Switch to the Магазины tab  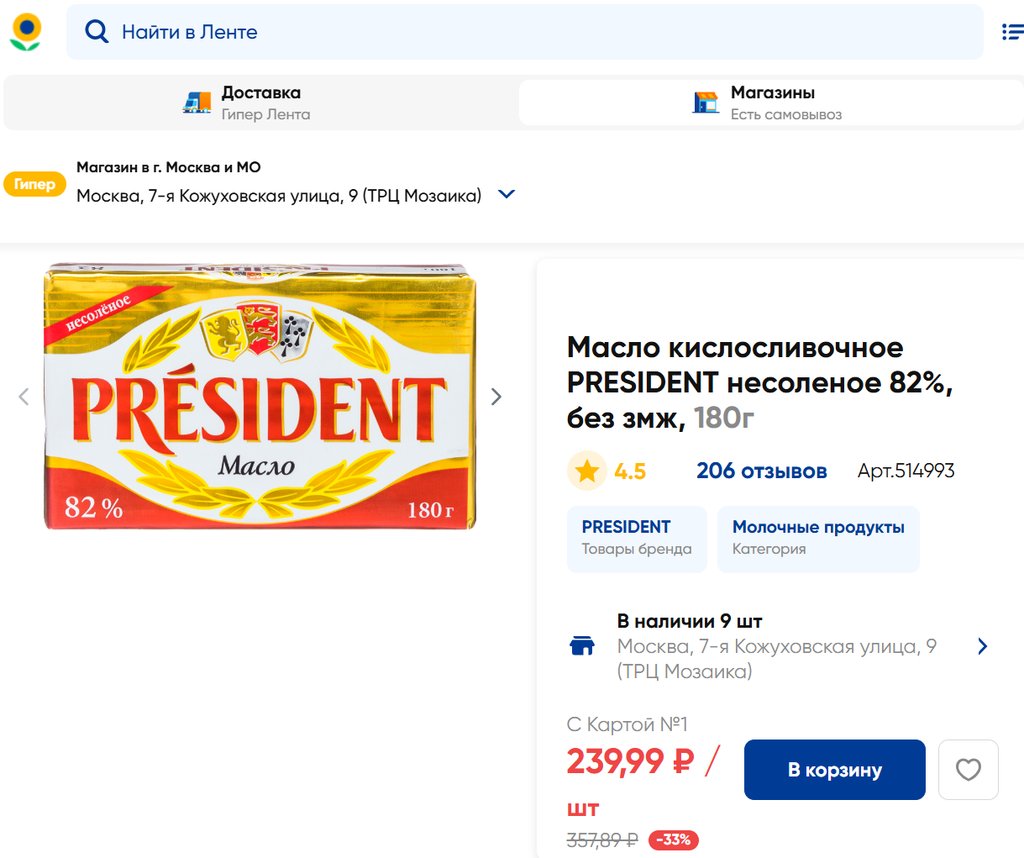click(x=771, y=102)
